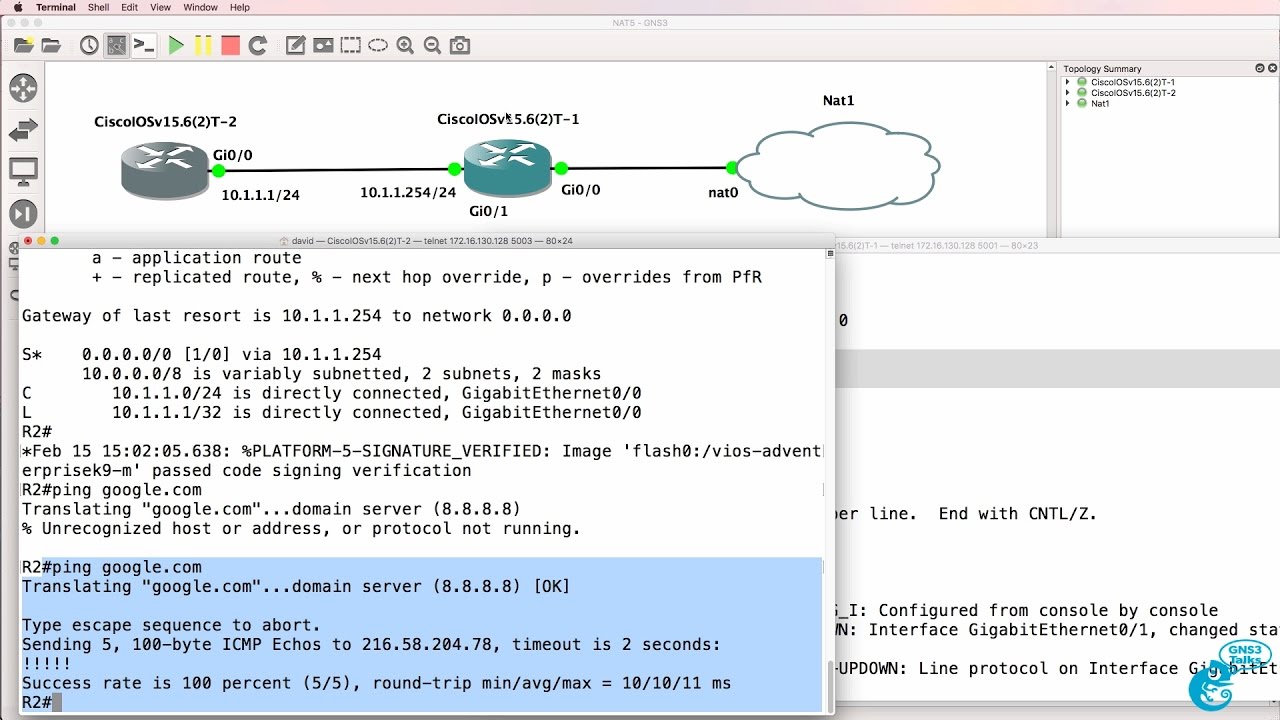Click the "Success rate is 100 percent" line
The height and width of the screenshot is (720, 1280).
376,684
